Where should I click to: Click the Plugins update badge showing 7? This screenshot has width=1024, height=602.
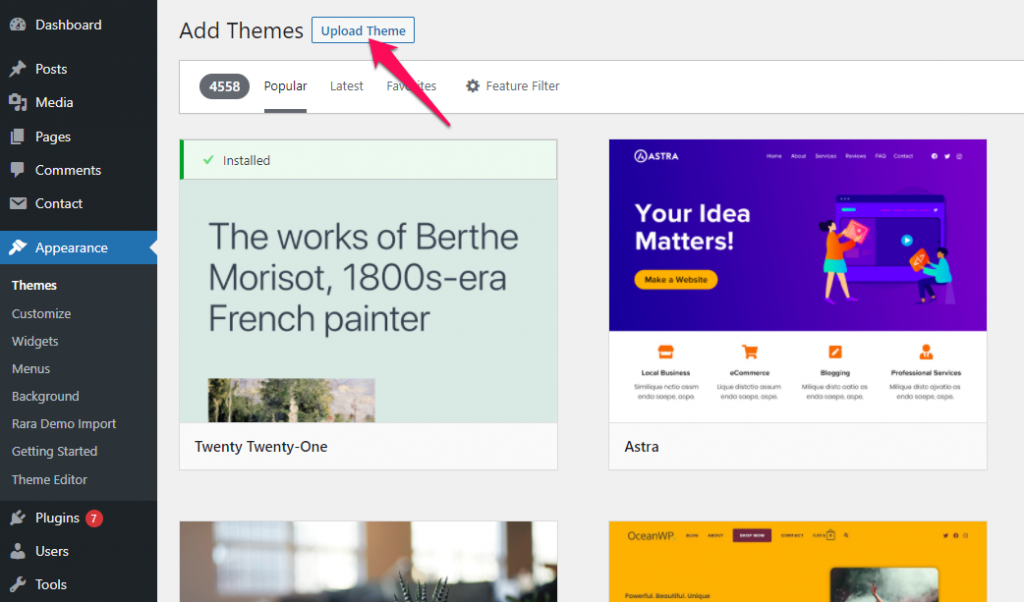pos(94,518)
